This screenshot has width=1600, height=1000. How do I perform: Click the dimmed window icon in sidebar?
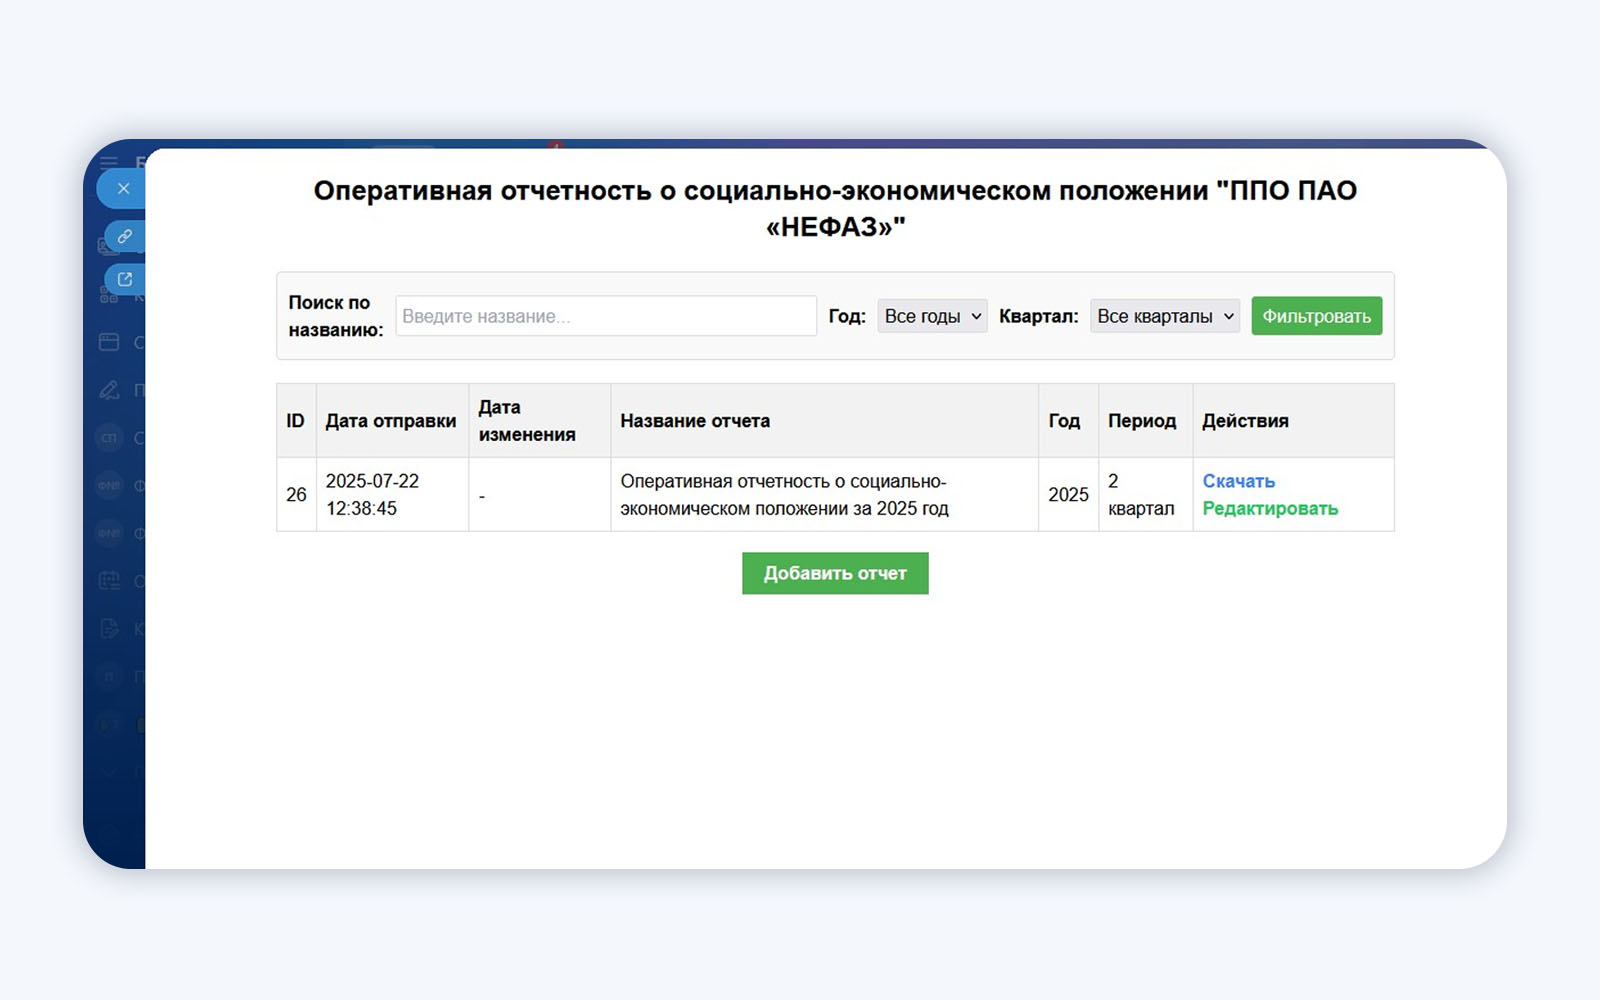click(109, 342)
